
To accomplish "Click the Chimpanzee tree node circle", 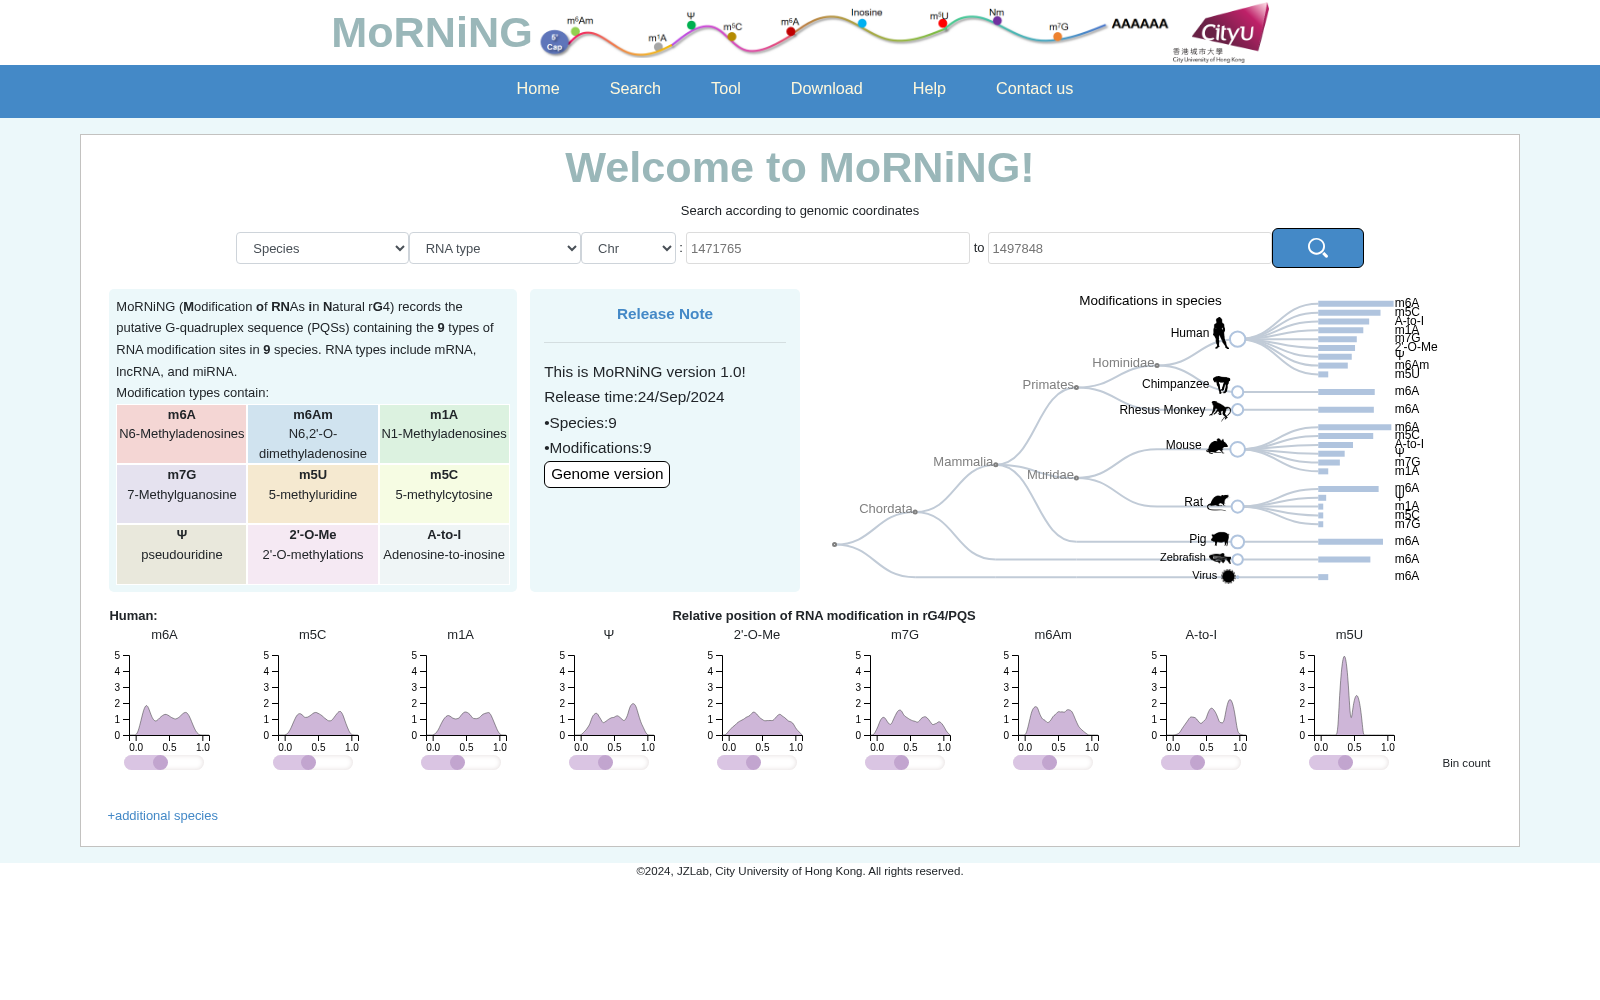I will [x=1238, y=392].
